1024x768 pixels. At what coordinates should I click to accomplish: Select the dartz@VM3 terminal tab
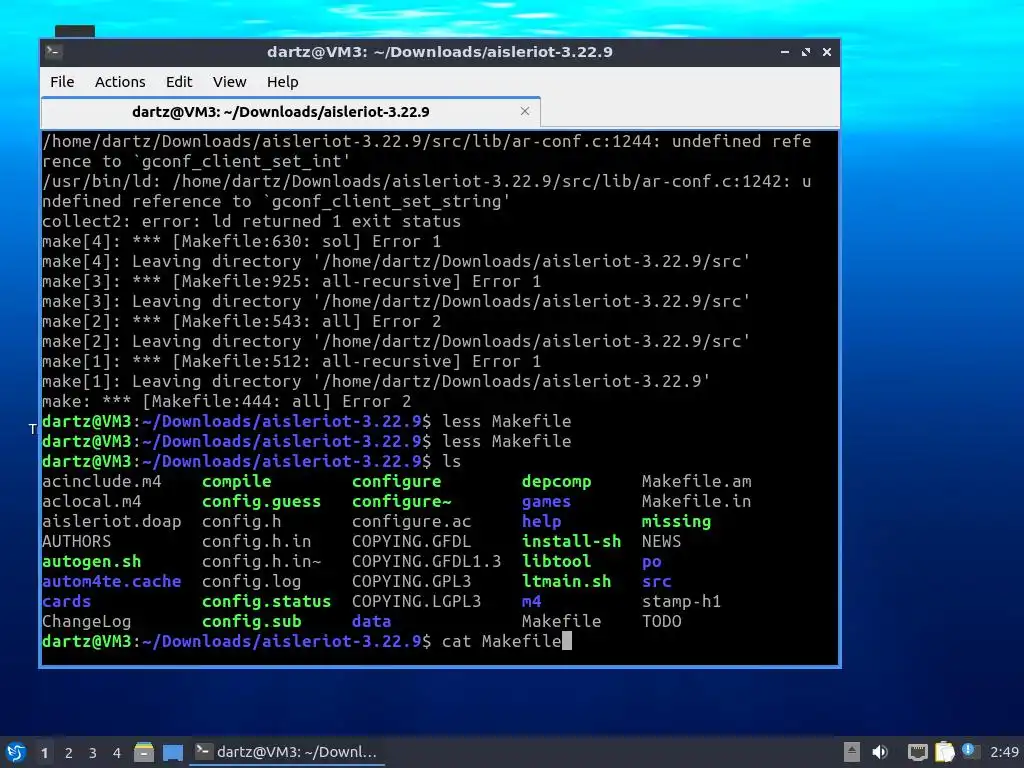pyautogui.click(x=291, y=112)
